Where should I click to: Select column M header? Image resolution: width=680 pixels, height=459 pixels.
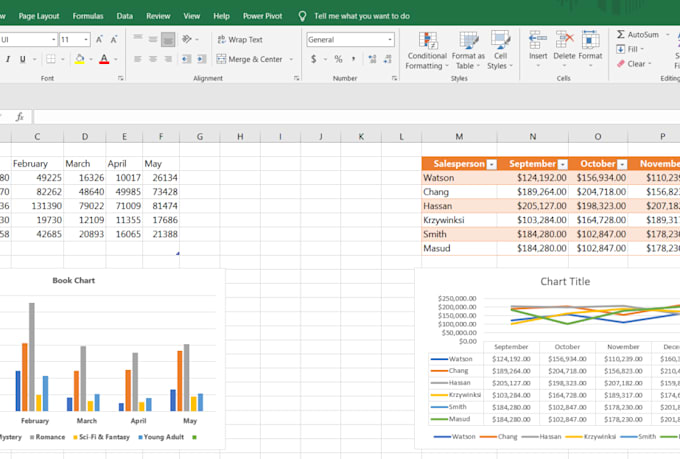[459, 137]
